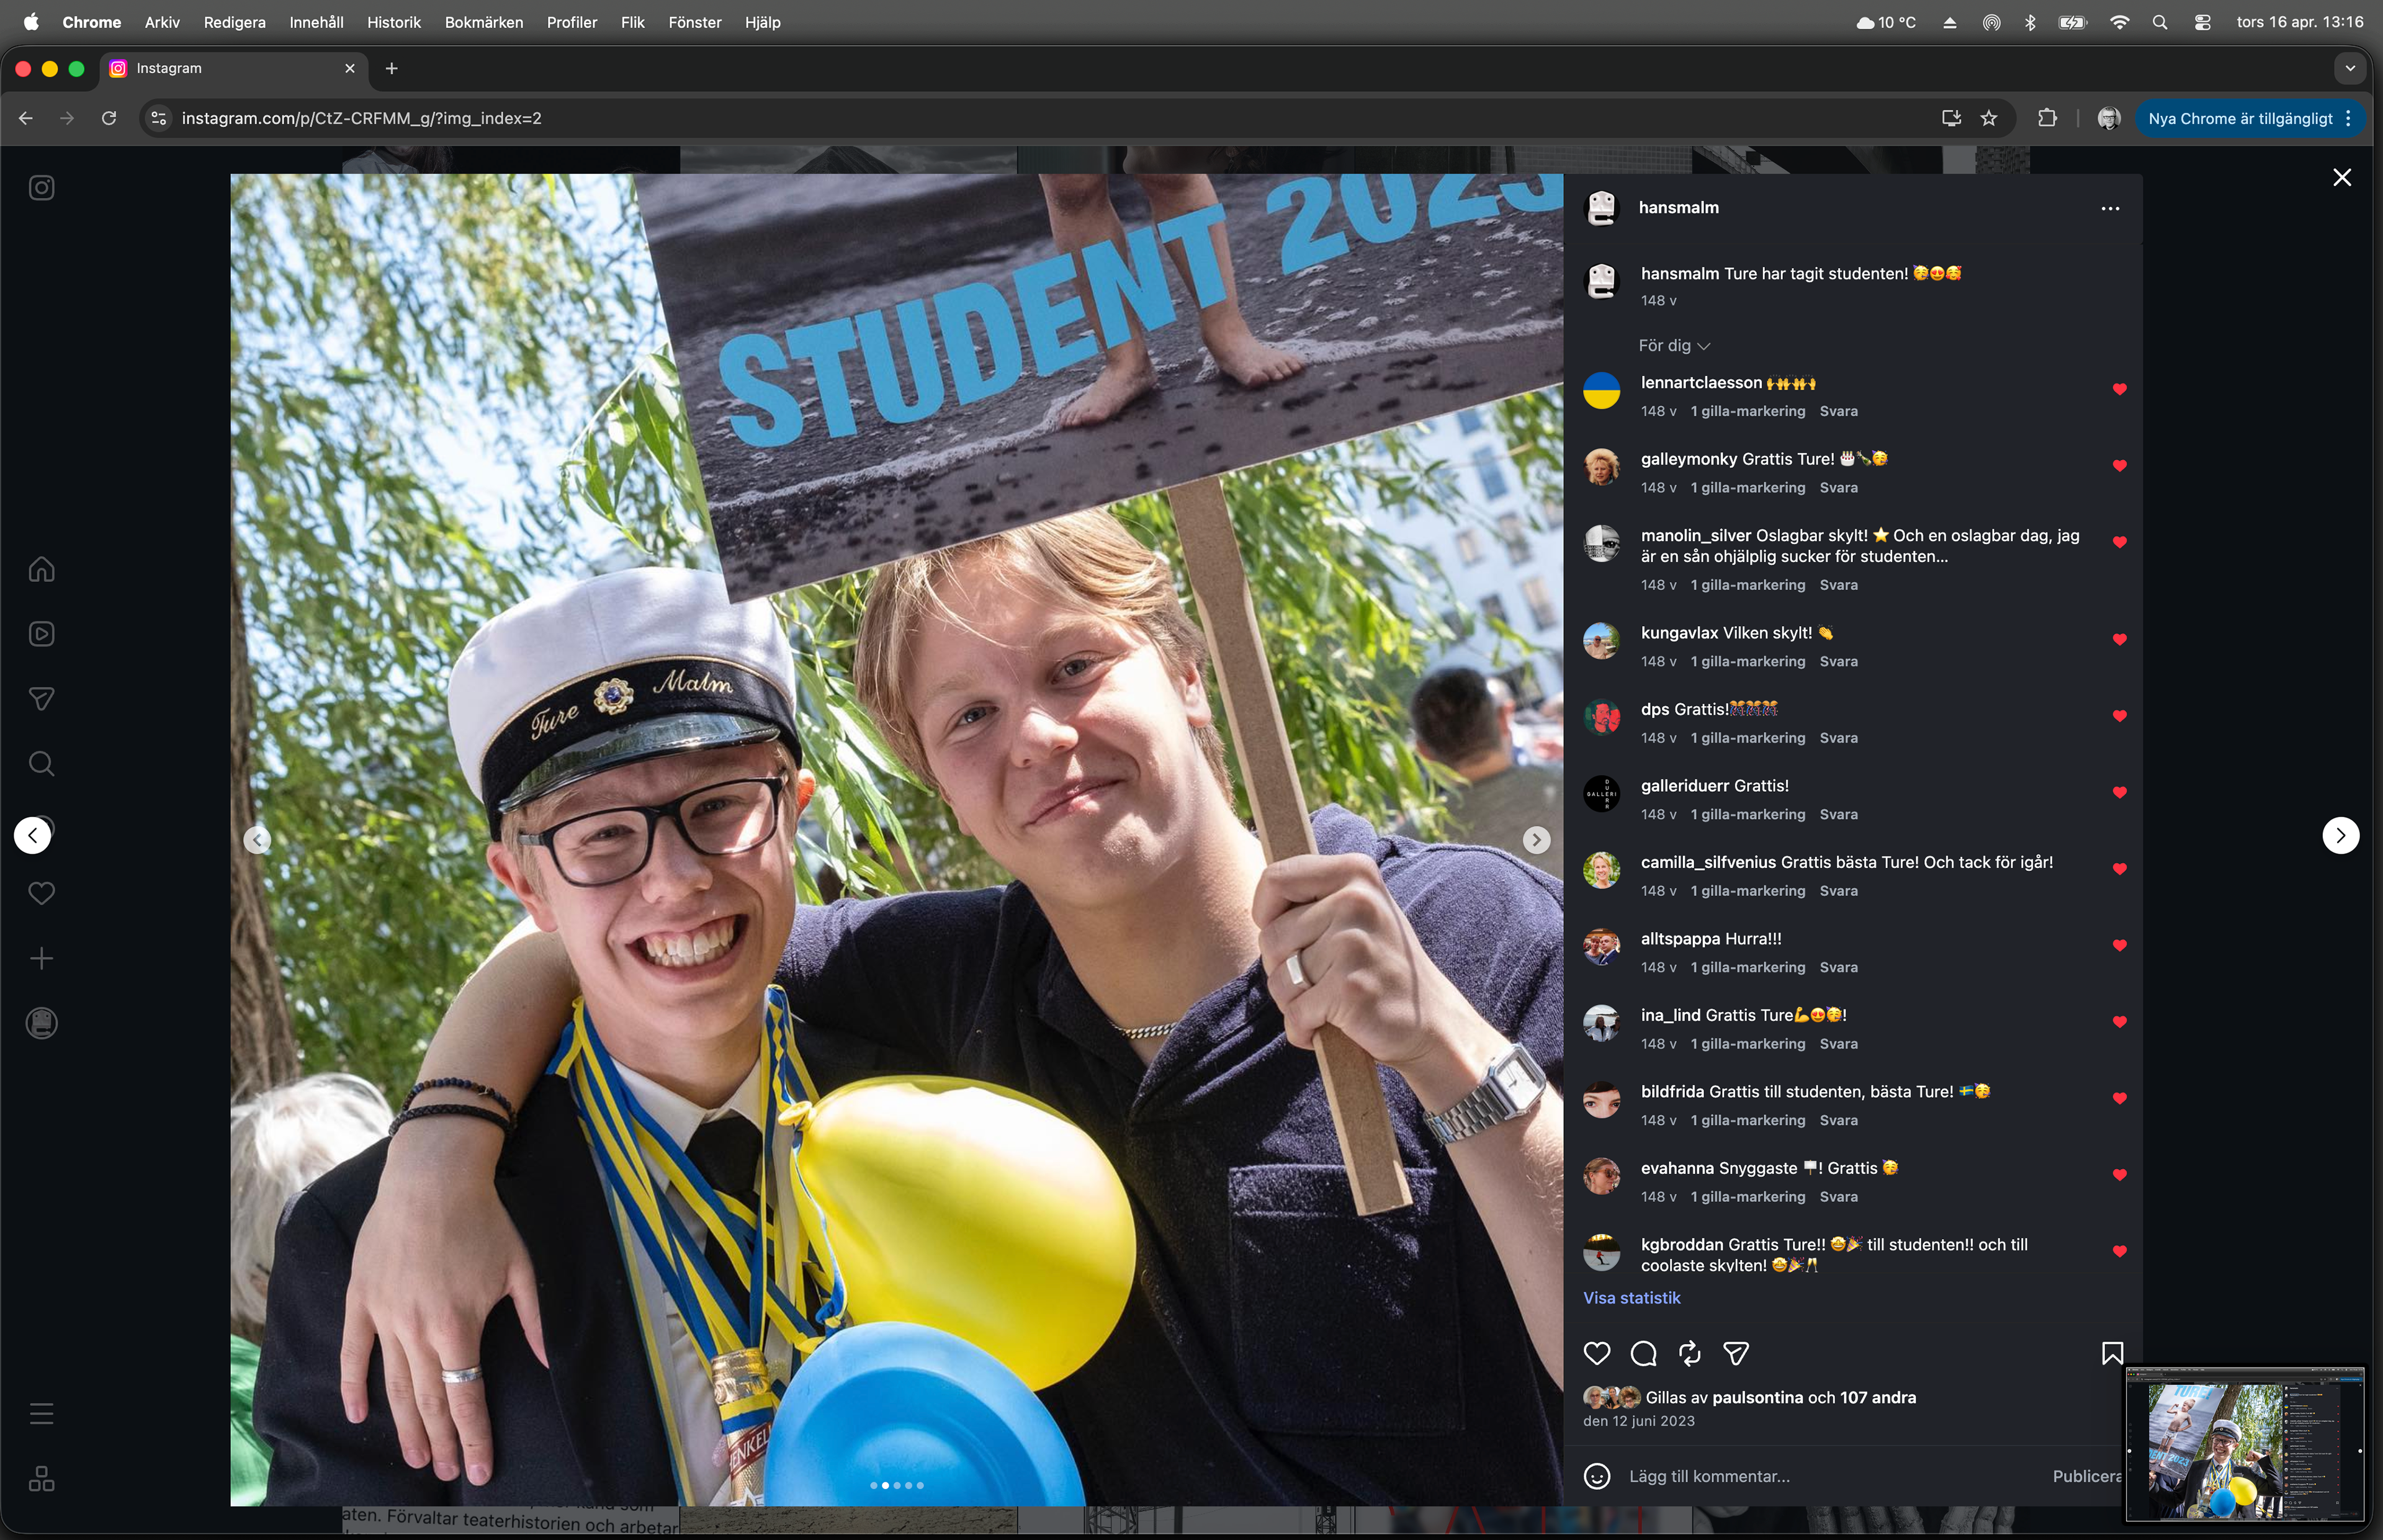Open the Create new post plus icon
The image size is (2383, 1540).
tap(41, 958)
